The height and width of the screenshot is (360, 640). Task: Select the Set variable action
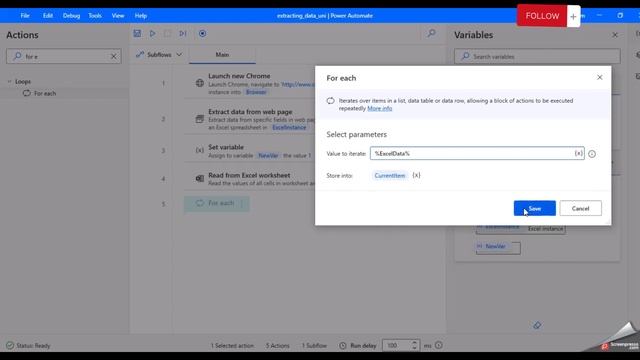226,147
